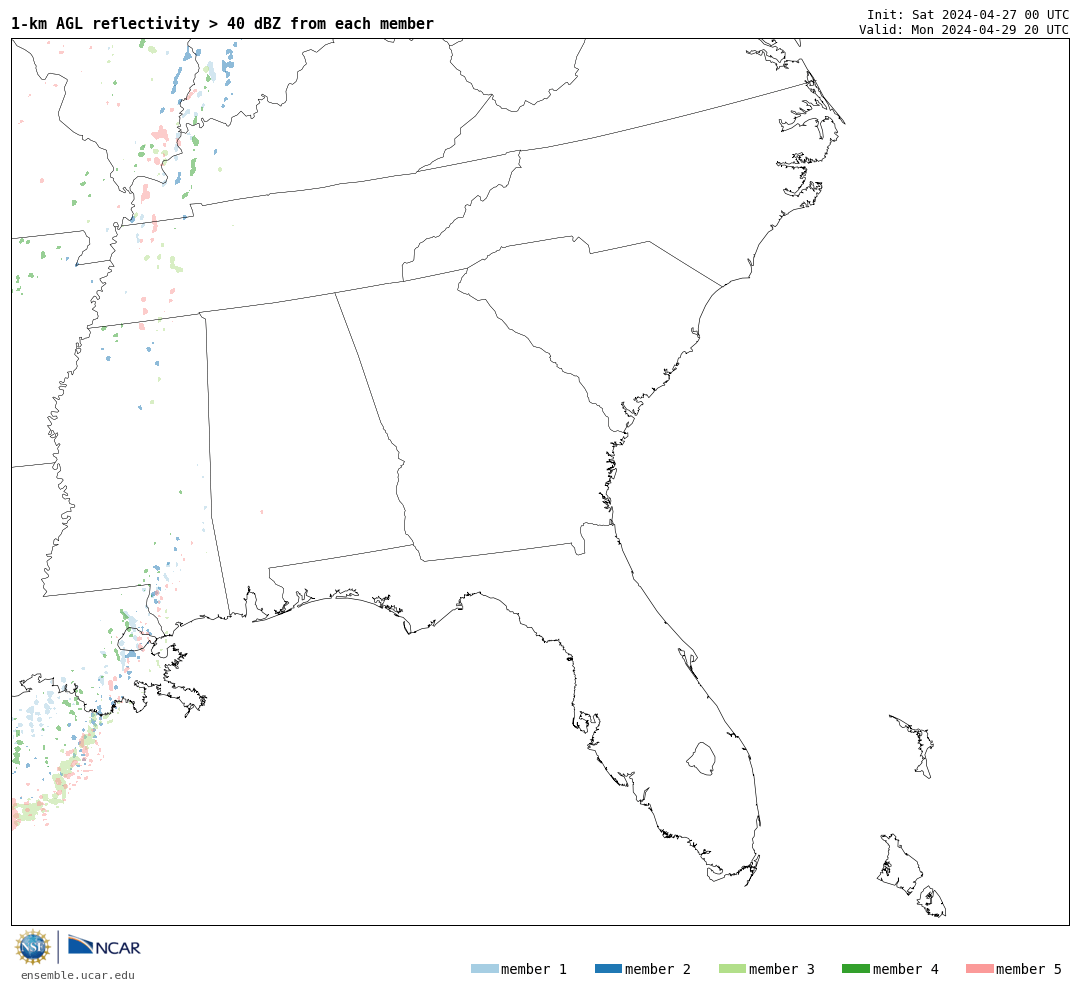Viewport: 1080px width, 988px height.
Task: Select the 'member 4' legend label
Action: pos(905,969)
